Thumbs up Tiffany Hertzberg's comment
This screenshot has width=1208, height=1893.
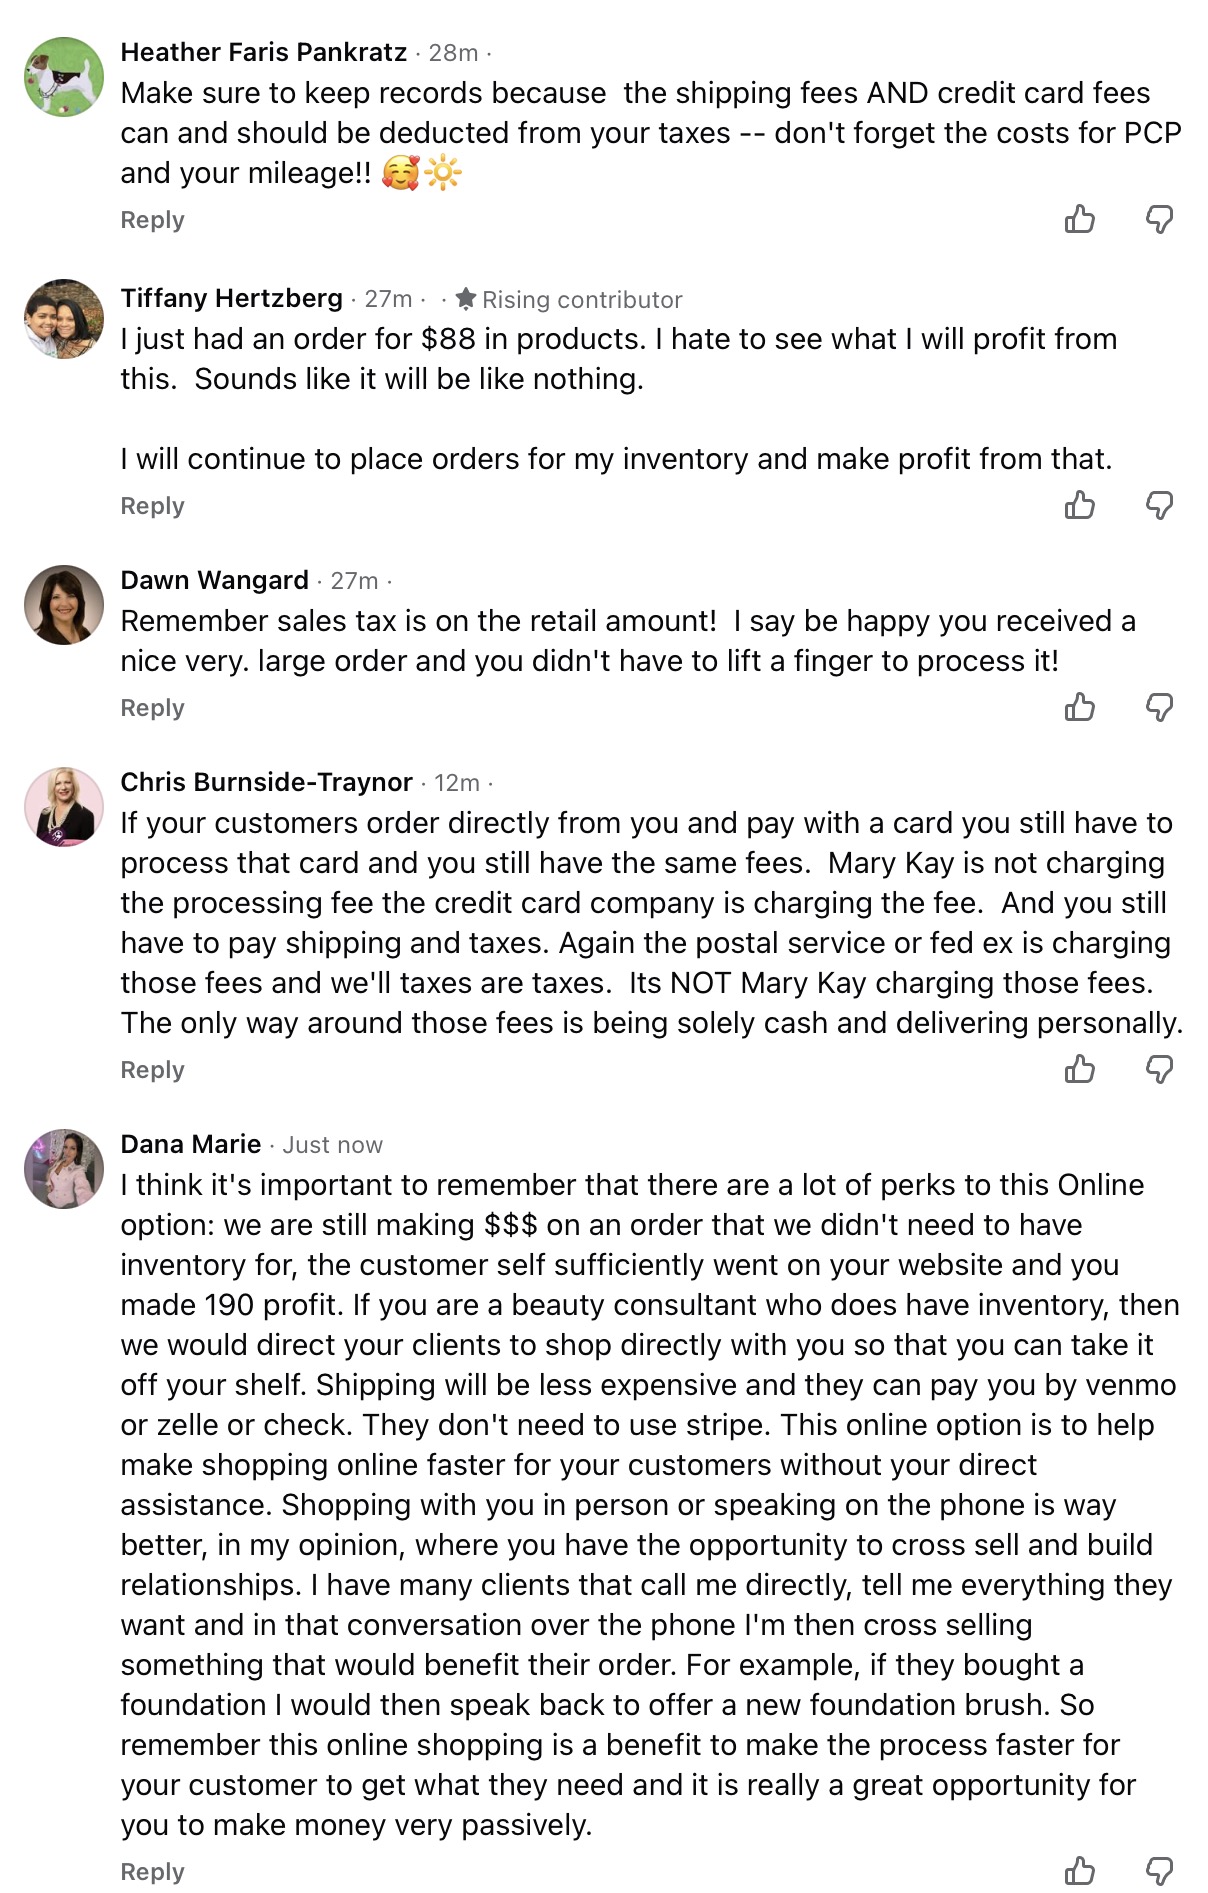click(1080, 505)
